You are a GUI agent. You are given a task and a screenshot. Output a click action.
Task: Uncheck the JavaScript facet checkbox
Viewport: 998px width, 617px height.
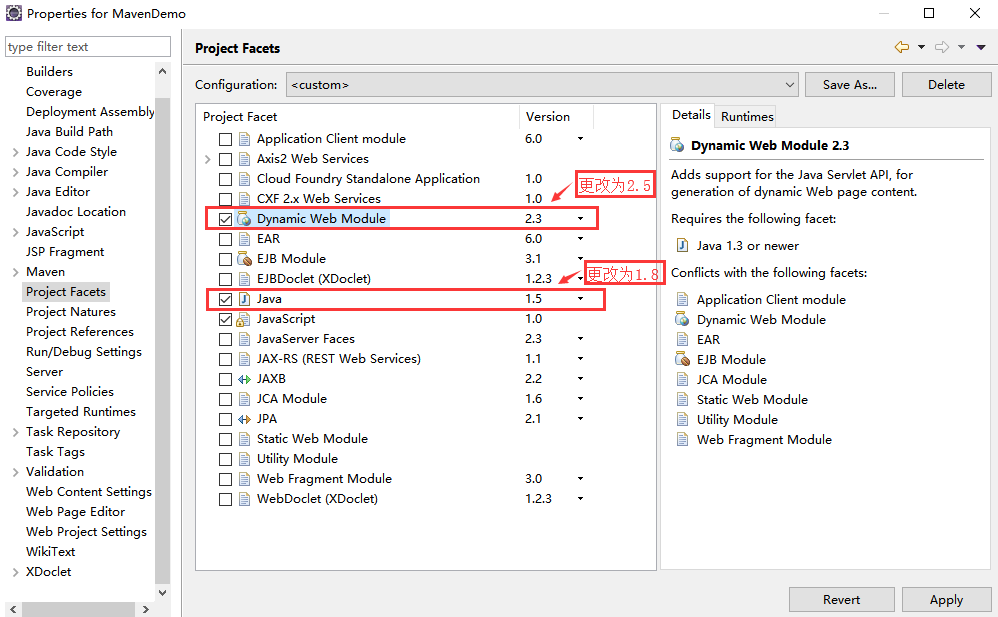[x=225, y=320]
